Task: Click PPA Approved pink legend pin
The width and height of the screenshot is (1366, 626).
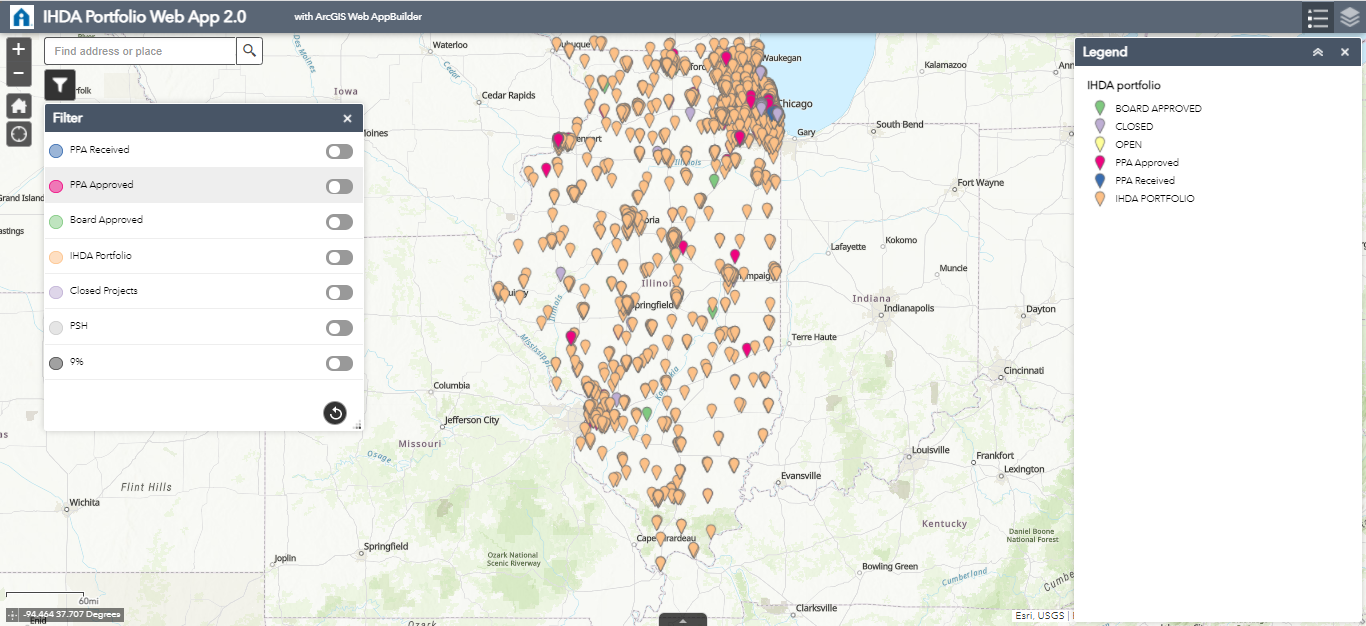Action: [1100, 162]
